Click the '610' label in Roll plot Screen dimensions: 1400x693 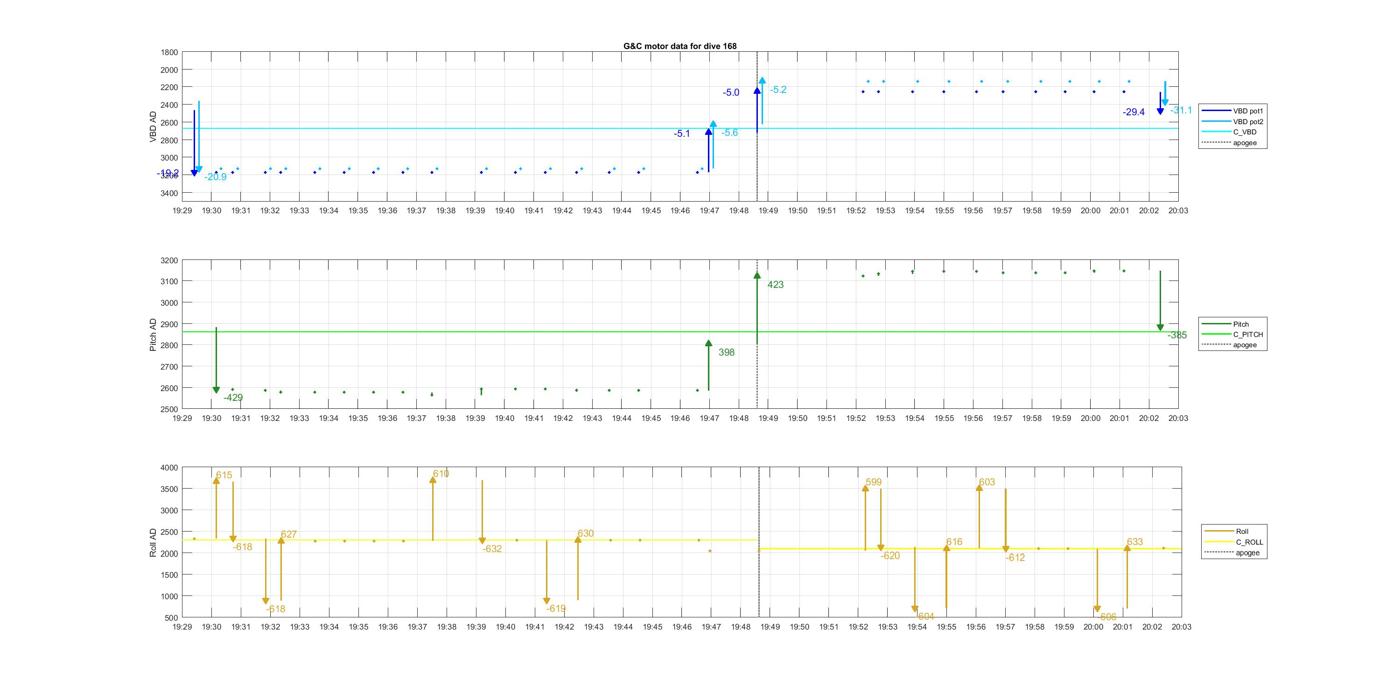[x=441, y=473]
